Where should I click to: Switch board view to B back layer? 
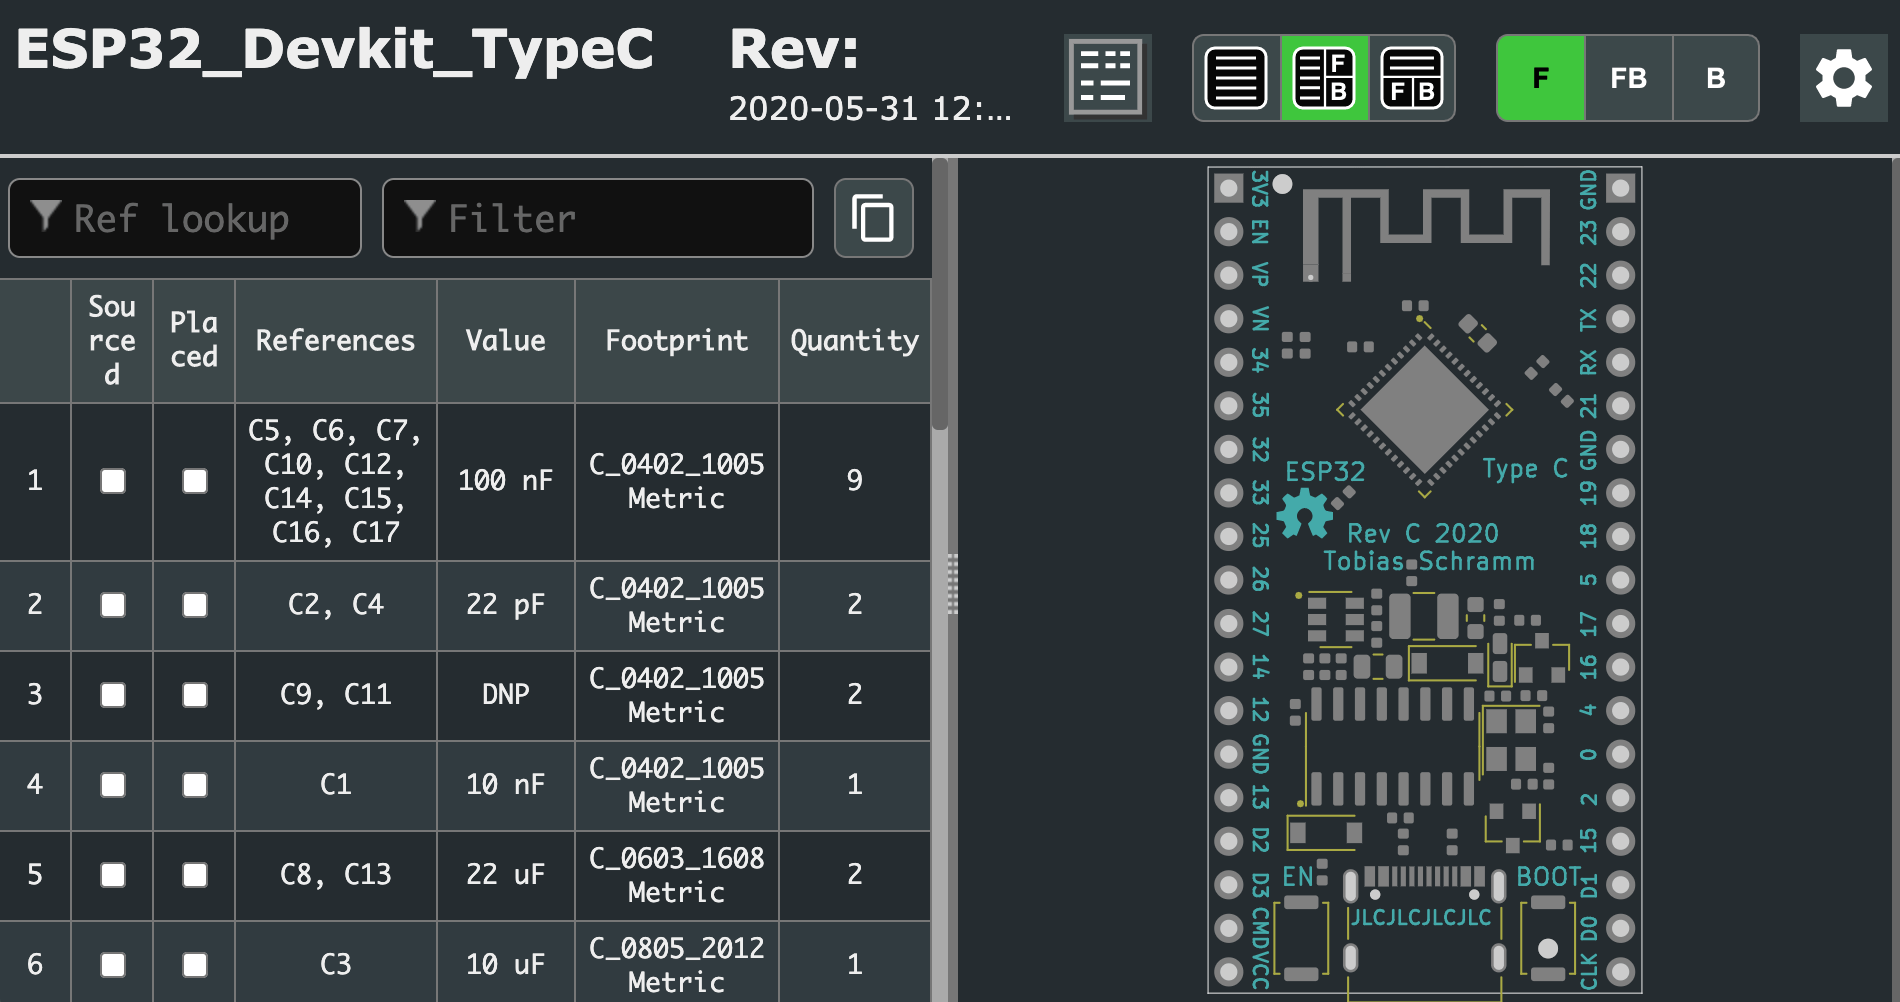(1715, 78)
